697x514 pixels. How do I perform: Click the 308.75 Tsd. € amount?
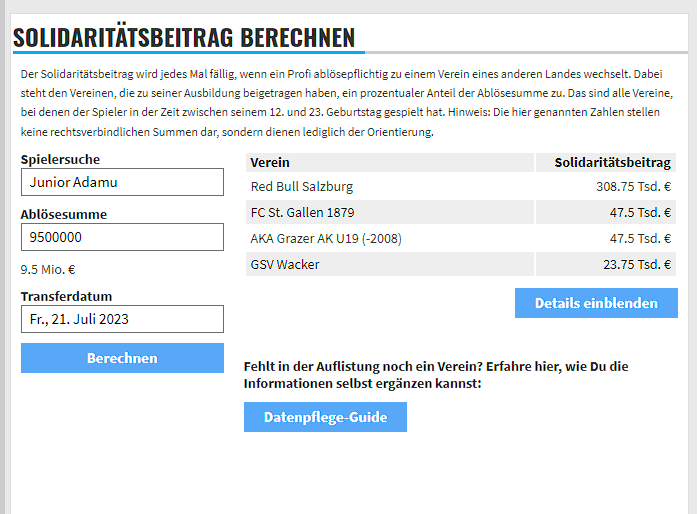click(x=633, y=186)
